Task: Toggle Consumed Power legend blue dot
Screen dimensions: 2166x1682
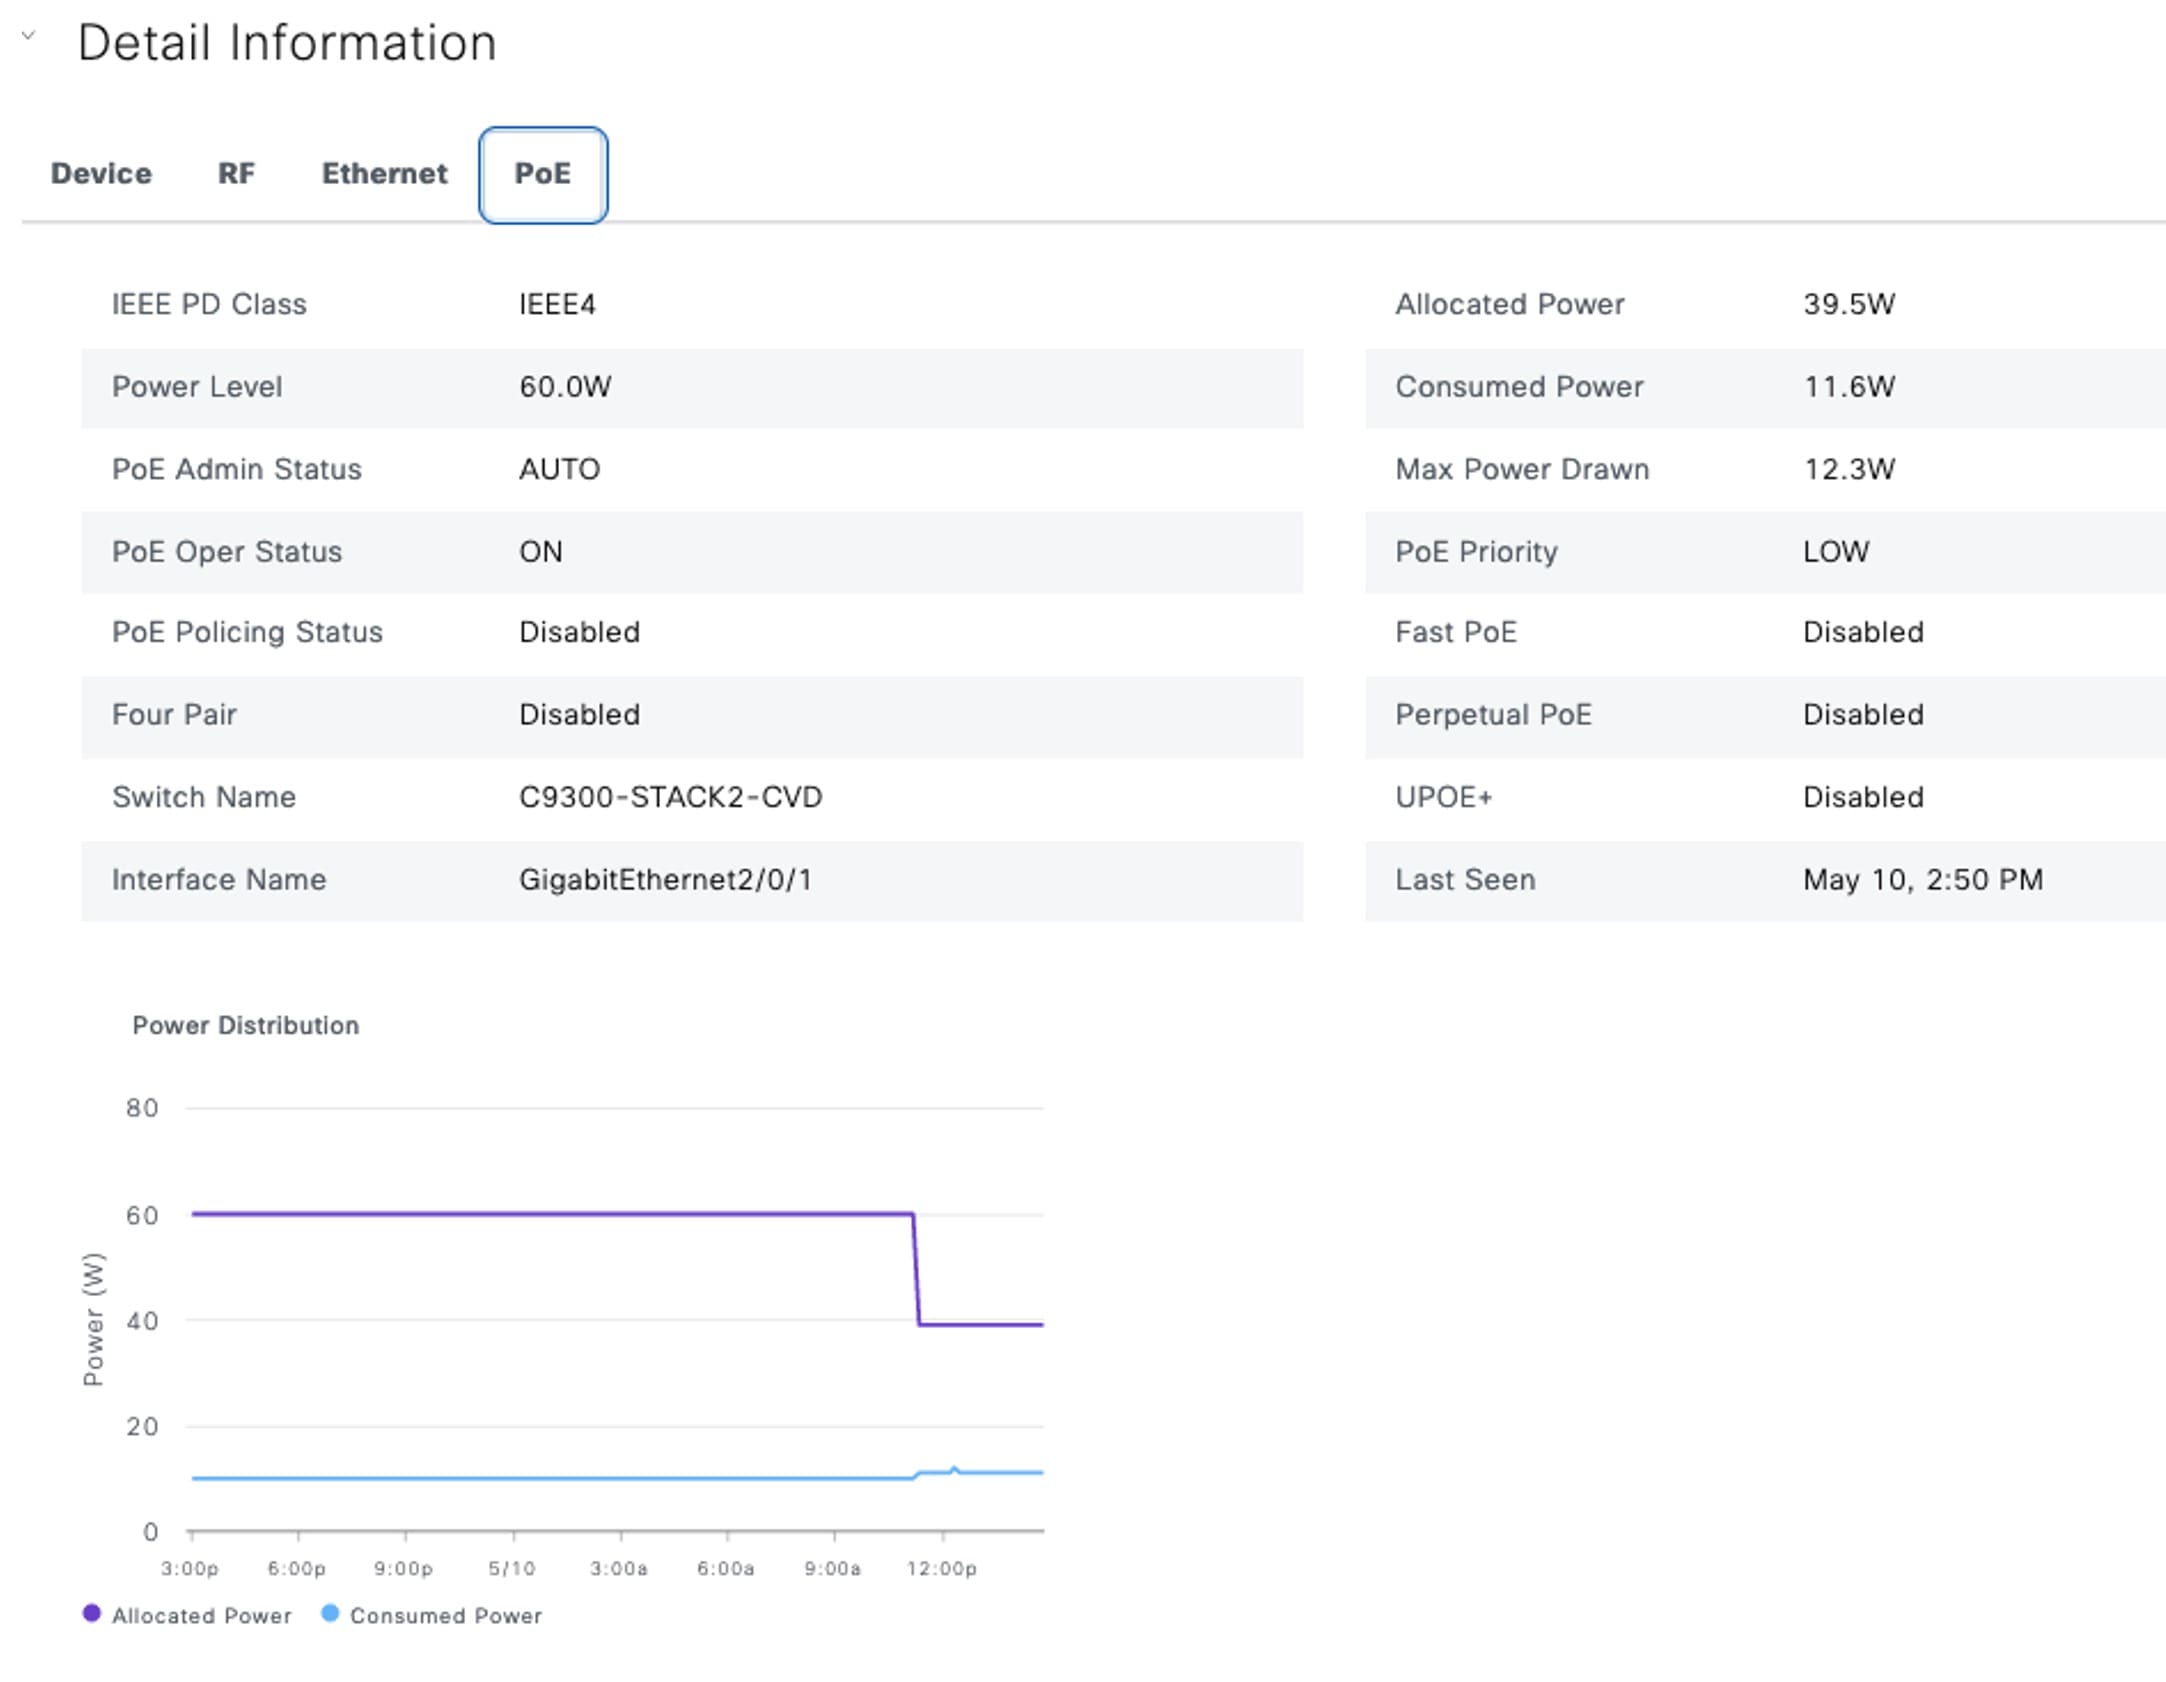Action: 330,1613
